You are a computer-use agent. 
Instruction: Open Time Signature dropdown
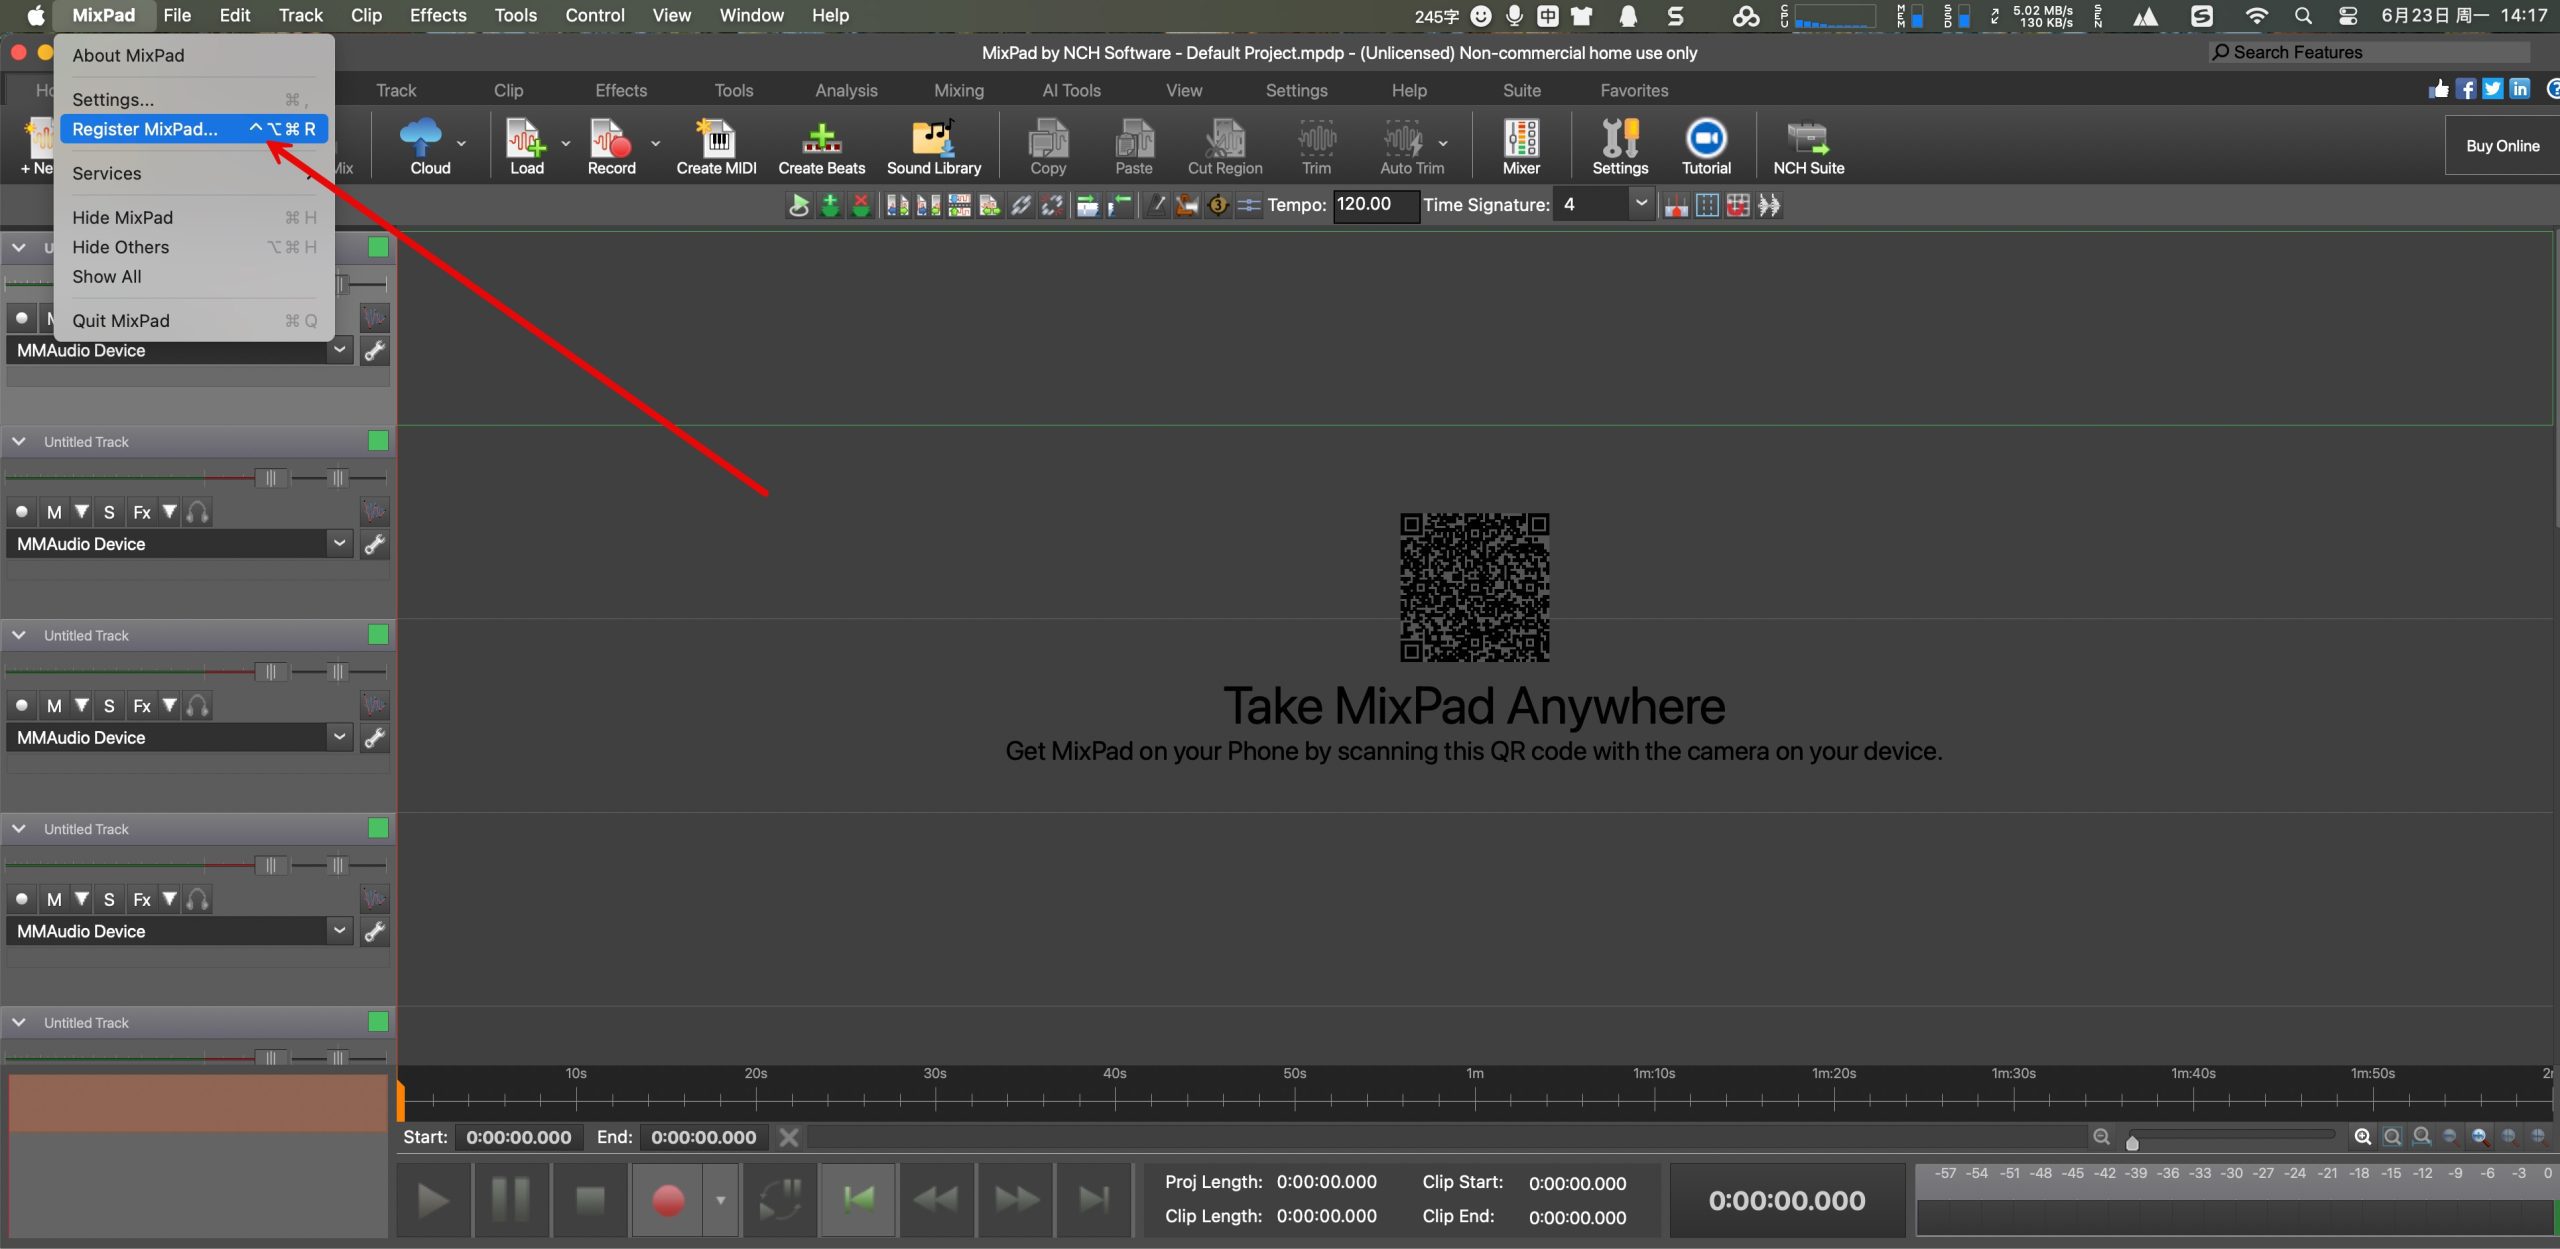1640,204
